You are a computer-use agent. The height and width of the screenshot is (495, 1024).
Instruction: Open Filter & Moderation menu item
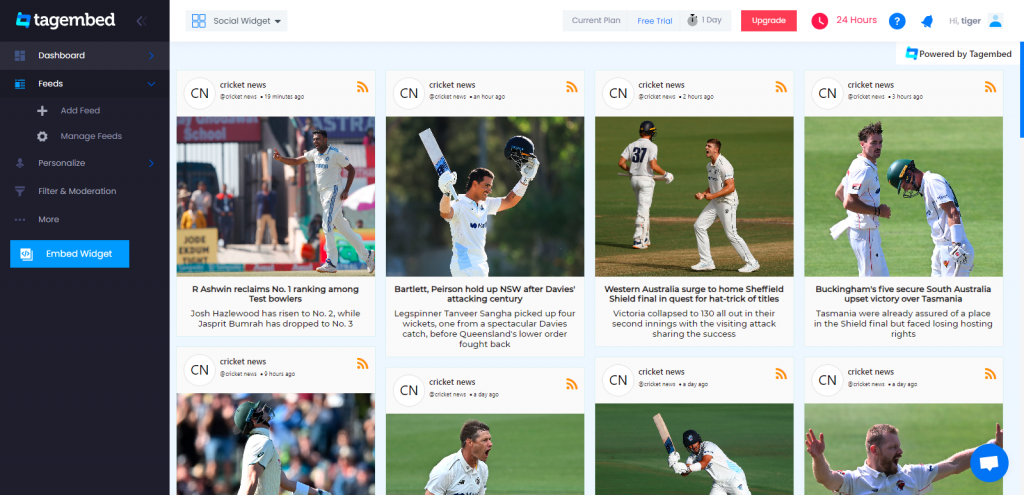point(85,191)
